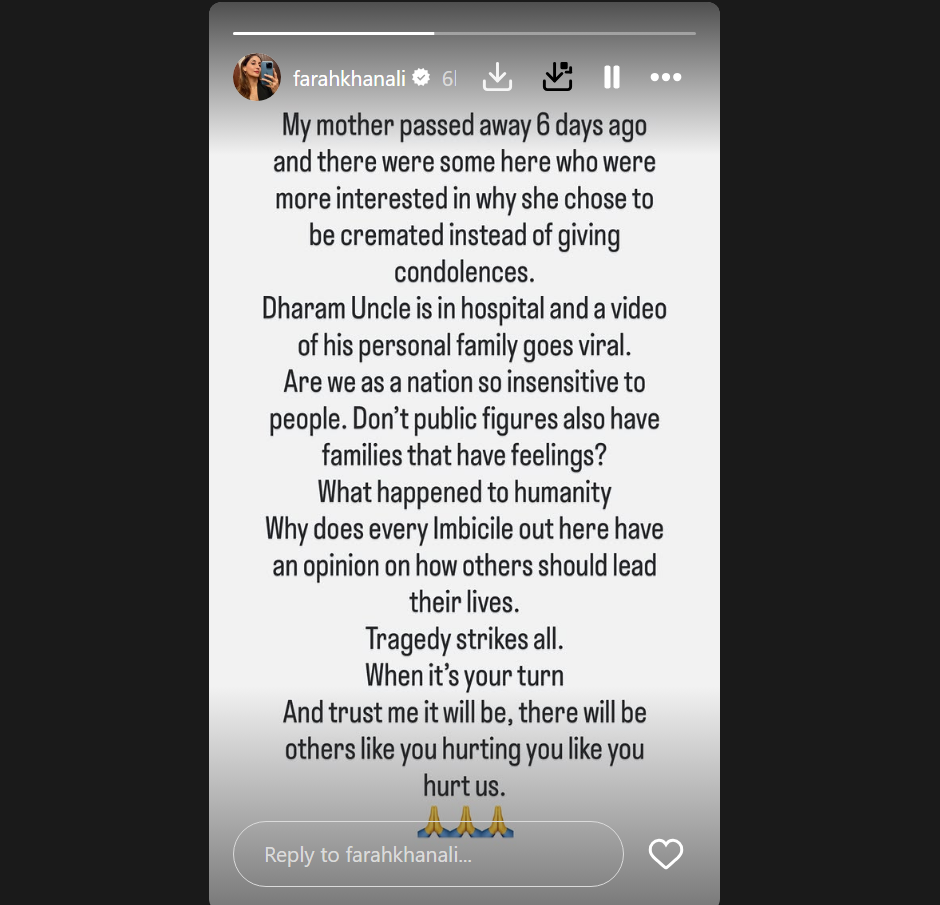Open the three-dot more options menu
Screen dimensions: 940x905
(665, 77)
